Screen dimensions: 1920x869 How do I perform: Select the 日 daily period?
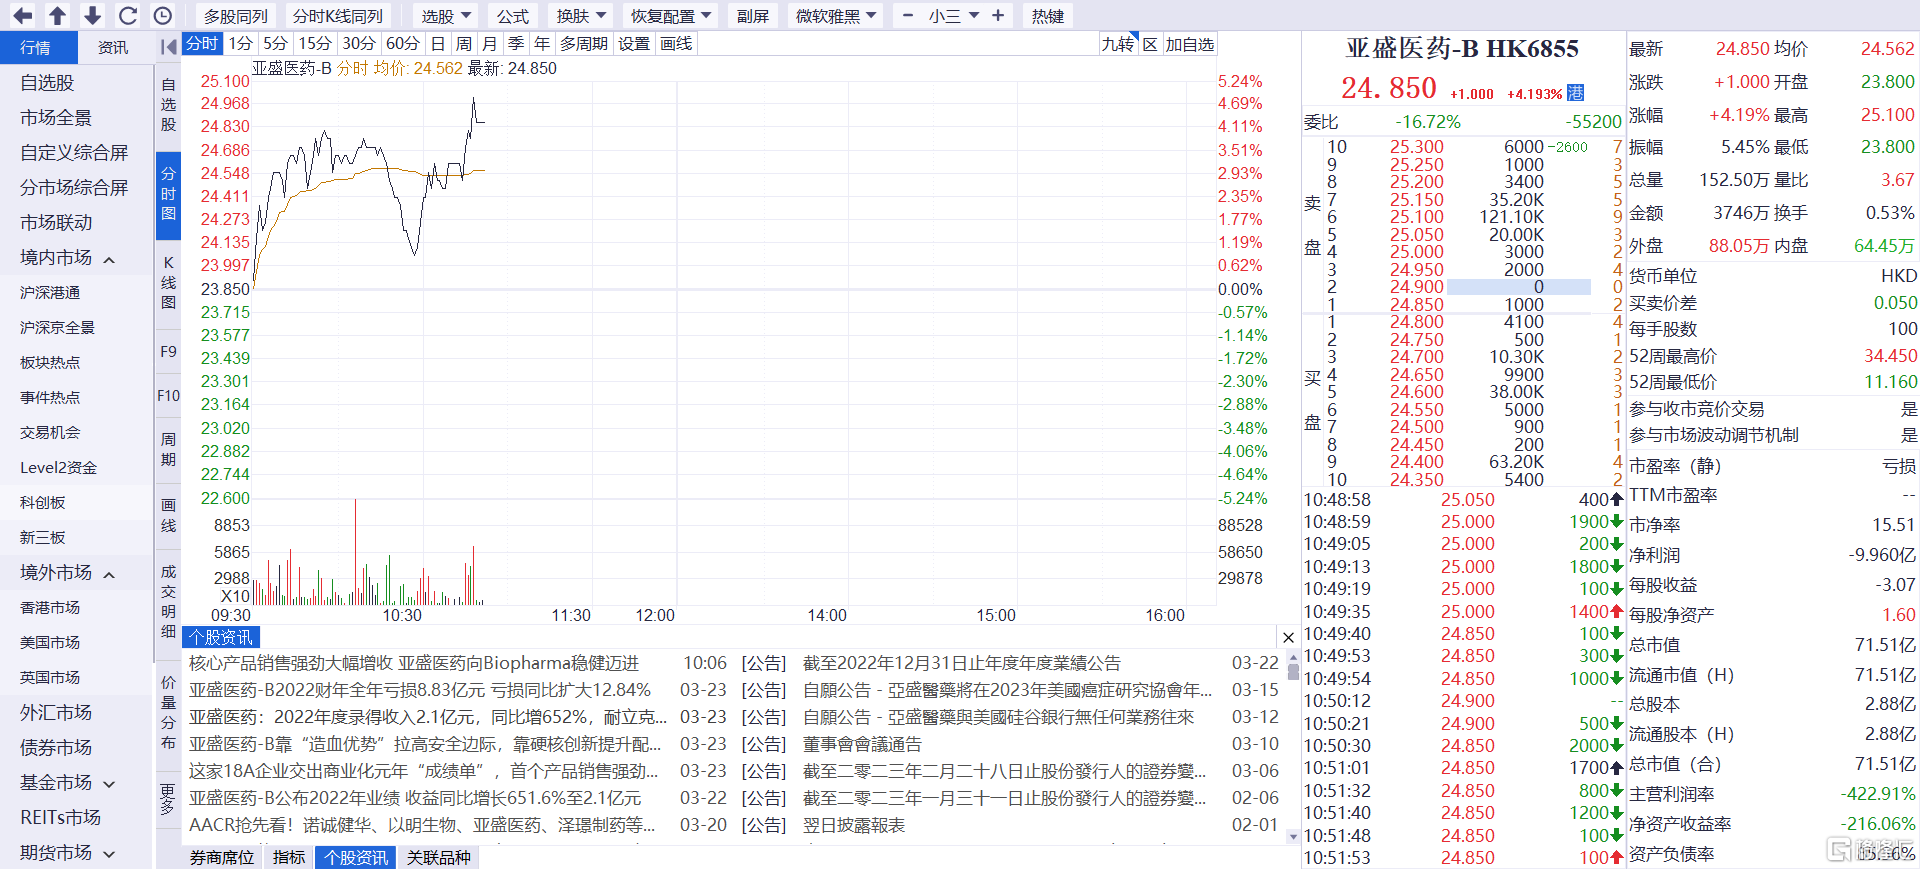click(438, 44)
